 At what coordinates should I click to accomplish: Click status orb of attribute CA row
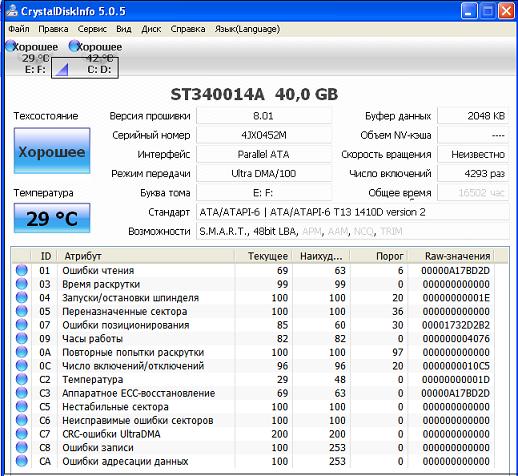[x=22, y=461]
